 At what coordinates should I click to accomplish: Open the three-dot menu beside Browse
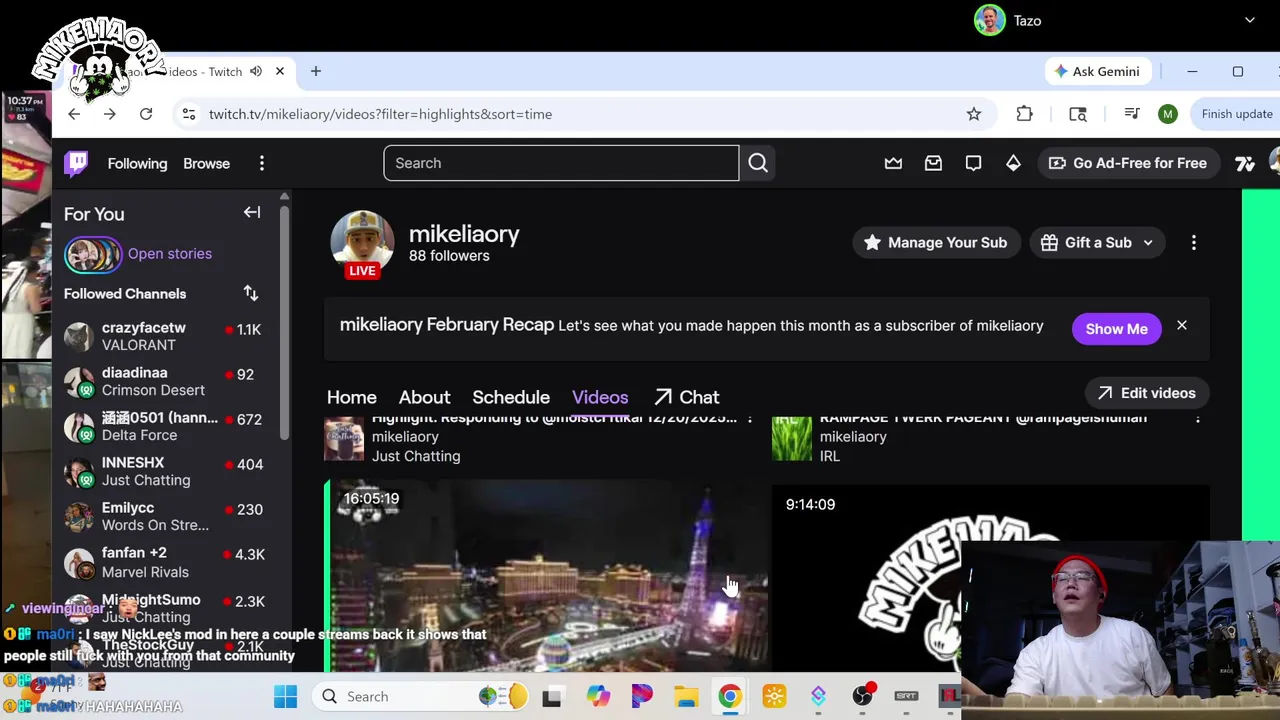(262, 163)
